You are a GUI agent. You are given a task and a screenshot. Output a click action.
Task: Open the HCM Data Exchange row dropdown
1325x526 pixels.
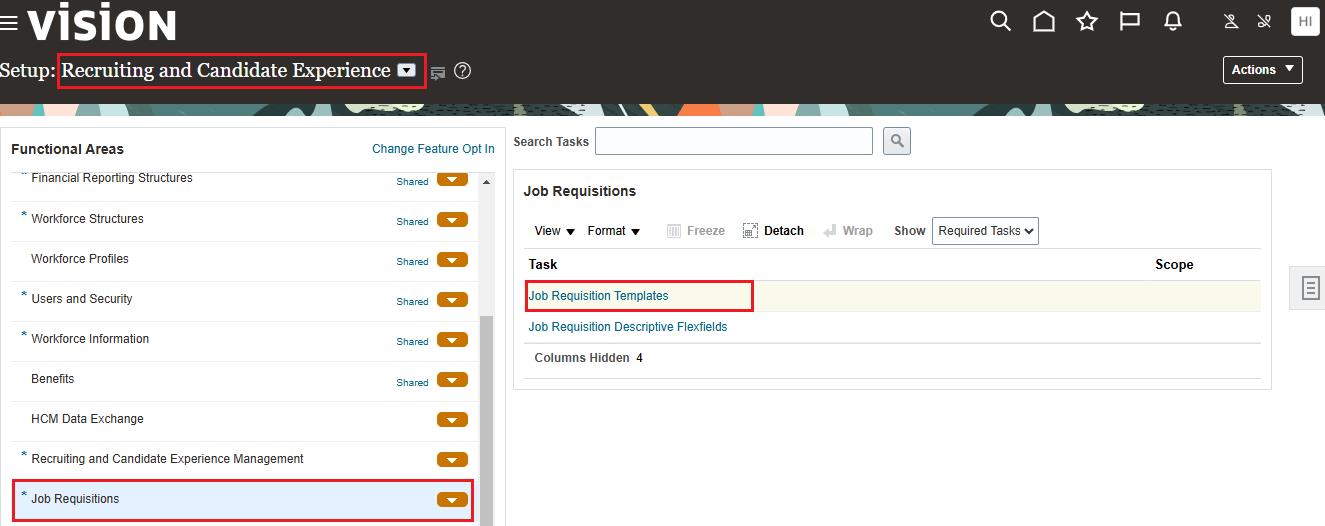tap(452, 420)
